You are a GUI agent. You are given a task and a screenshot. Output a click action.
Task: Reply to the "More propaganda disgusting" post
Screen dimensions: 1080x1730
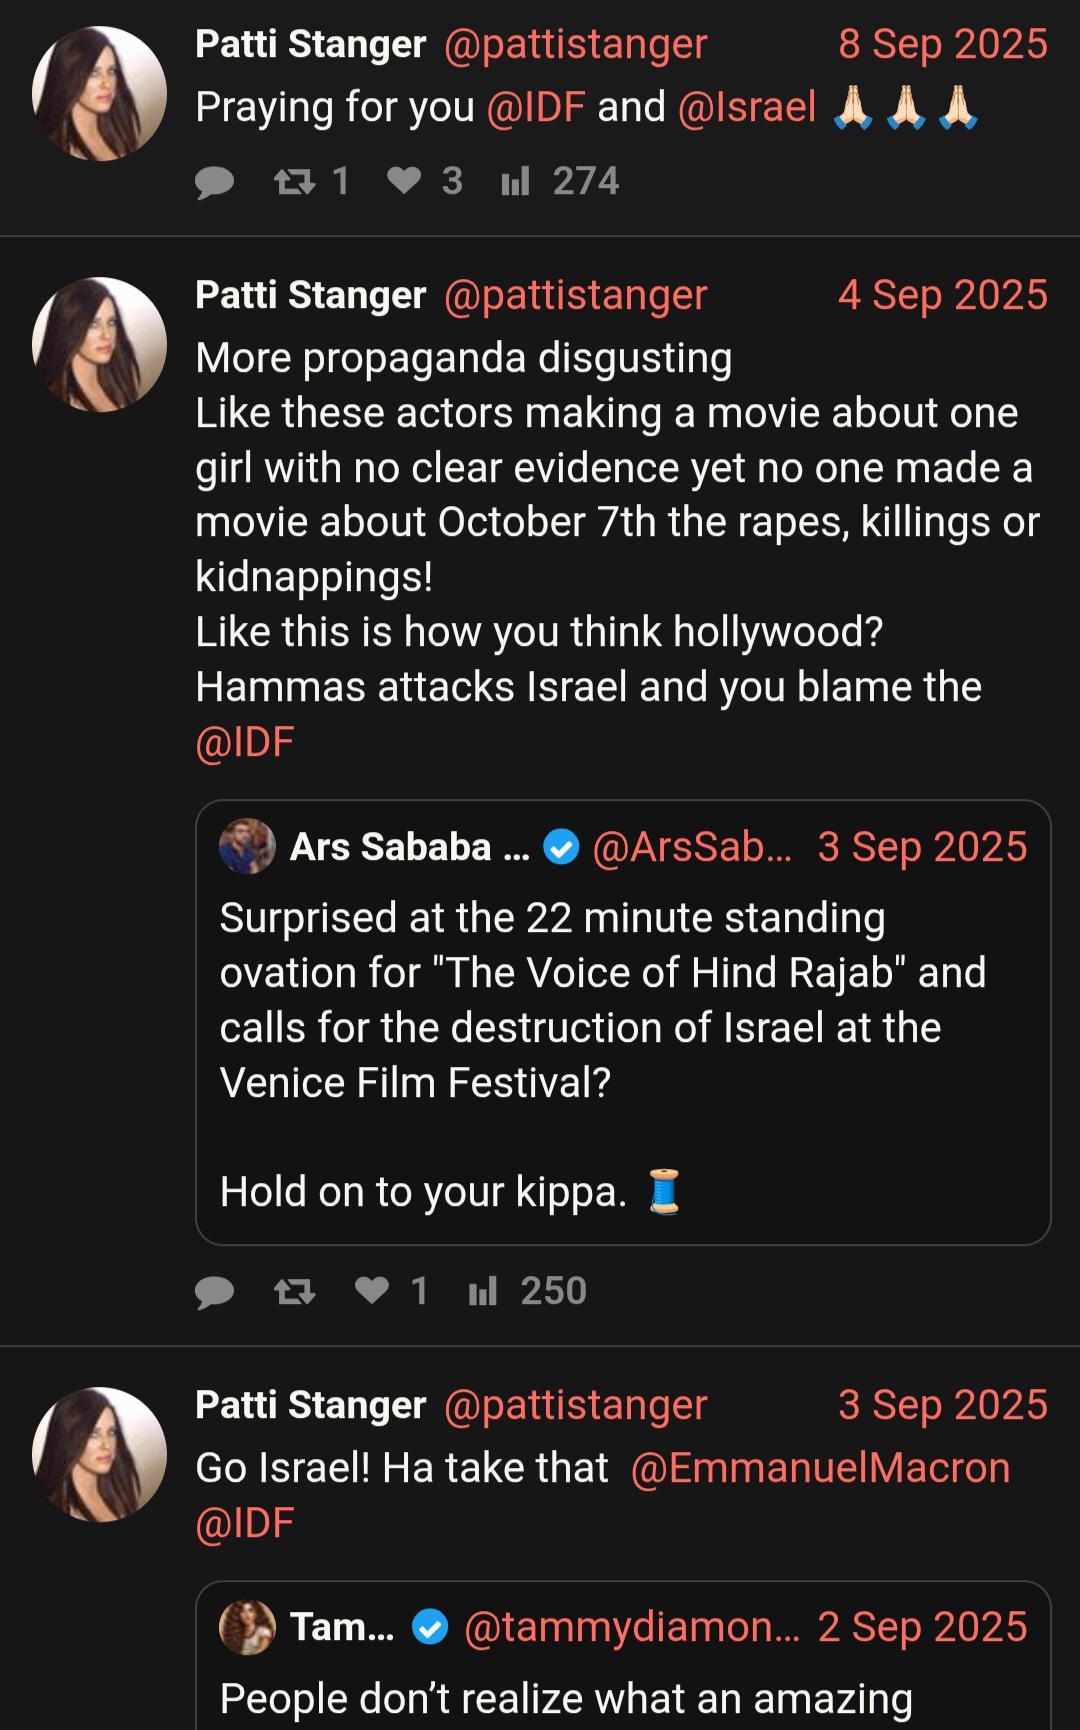214,1292
